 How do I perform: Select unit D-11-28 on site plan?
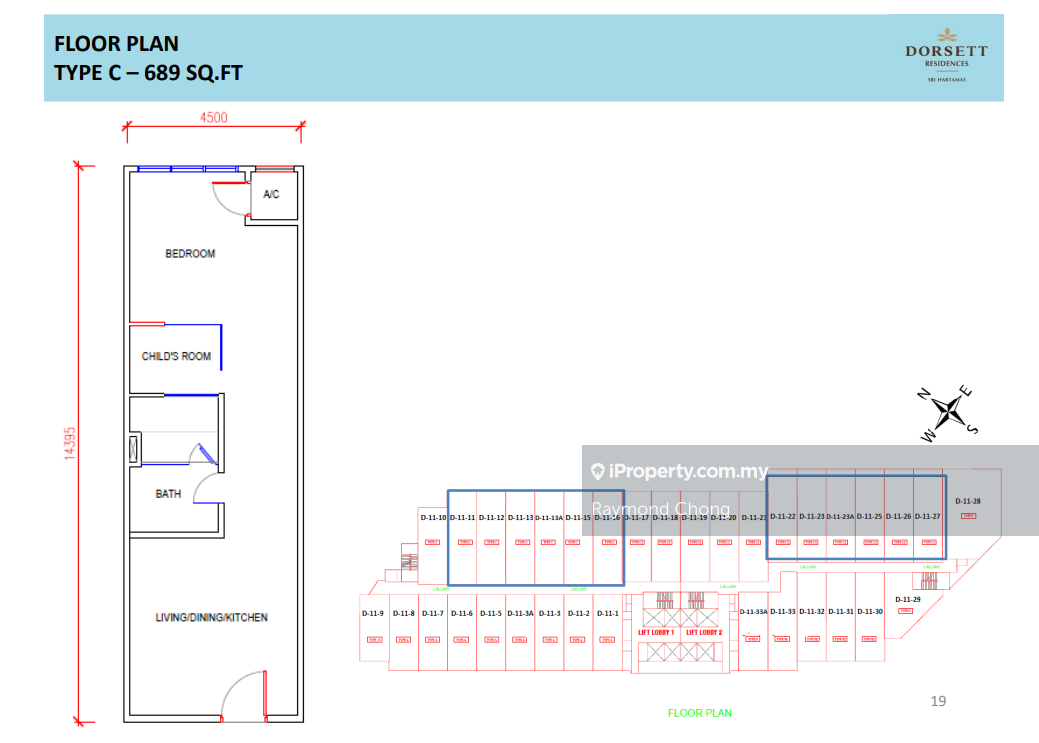(x=967, y=501)
